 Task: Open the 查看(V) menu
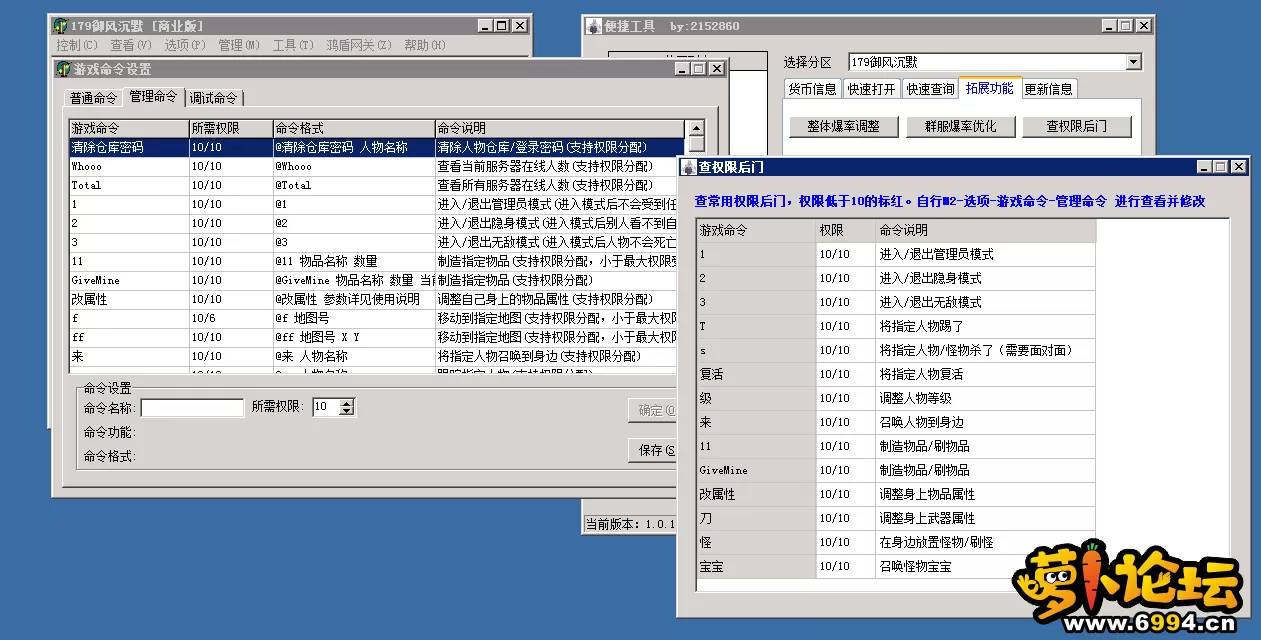131,45
